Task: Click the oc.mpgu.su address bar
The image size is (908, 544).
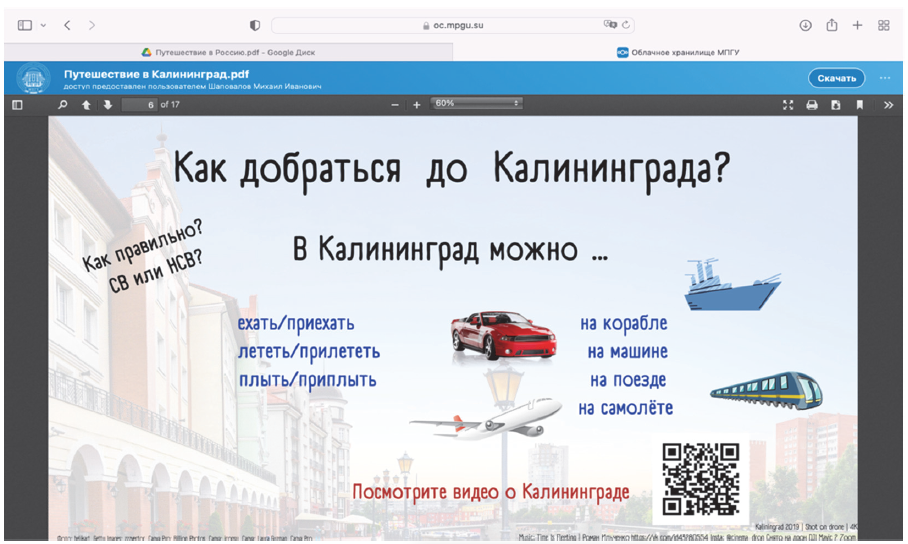Action: pyautogui.click(x=452, y=25)
